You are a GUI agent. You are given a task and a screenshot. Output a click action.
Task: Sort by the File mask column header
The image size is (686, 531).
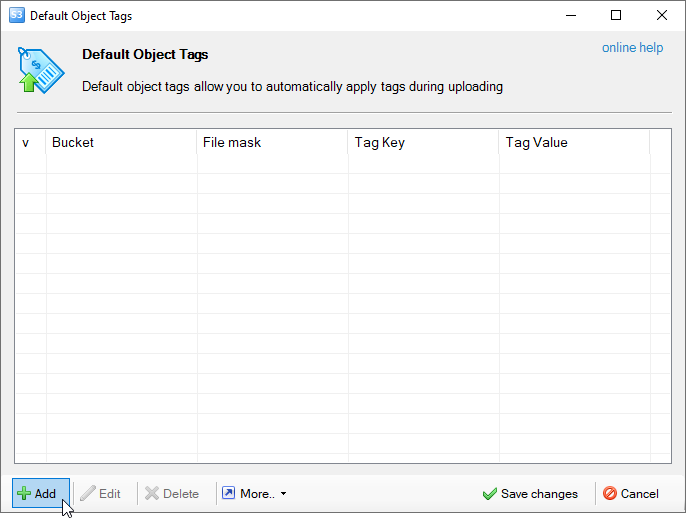point(272,142)
